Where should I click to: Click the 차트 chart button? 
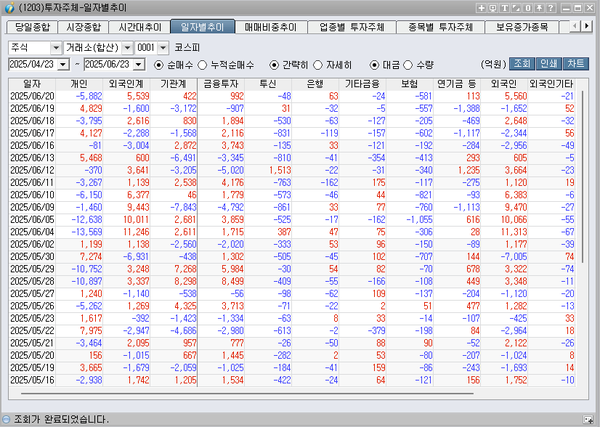click(x=576, y=64)
